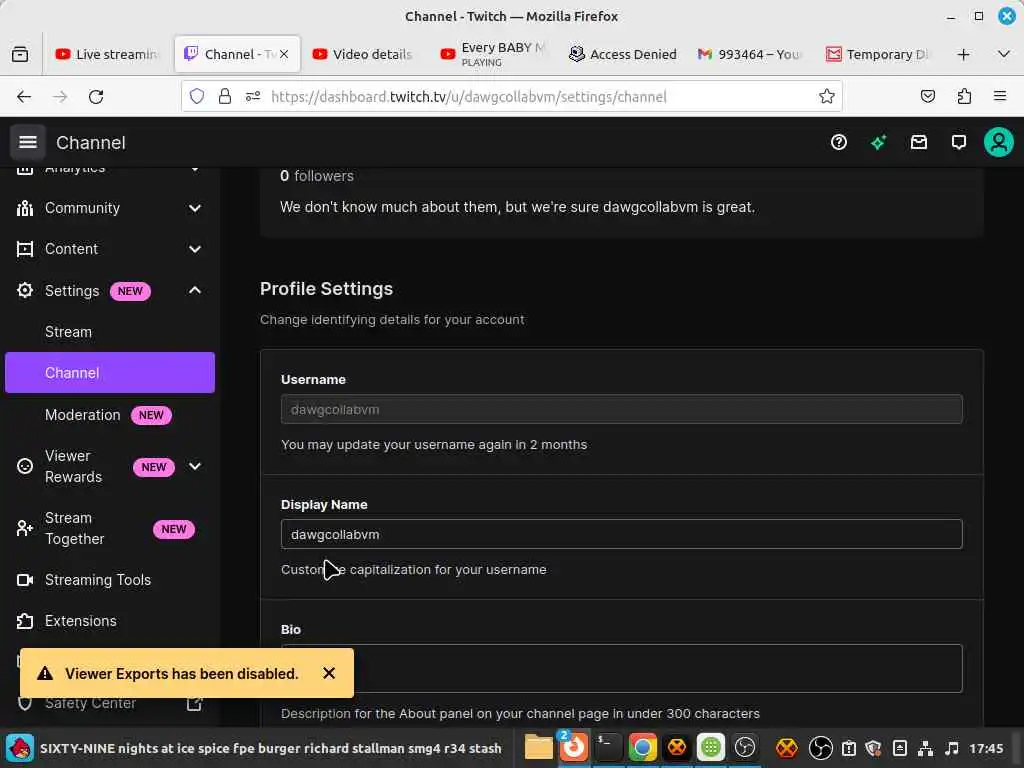Viewport: 1024px width, 768px height.
Task: Click the Stream Together person-plus icon
Action: (25, 528)
